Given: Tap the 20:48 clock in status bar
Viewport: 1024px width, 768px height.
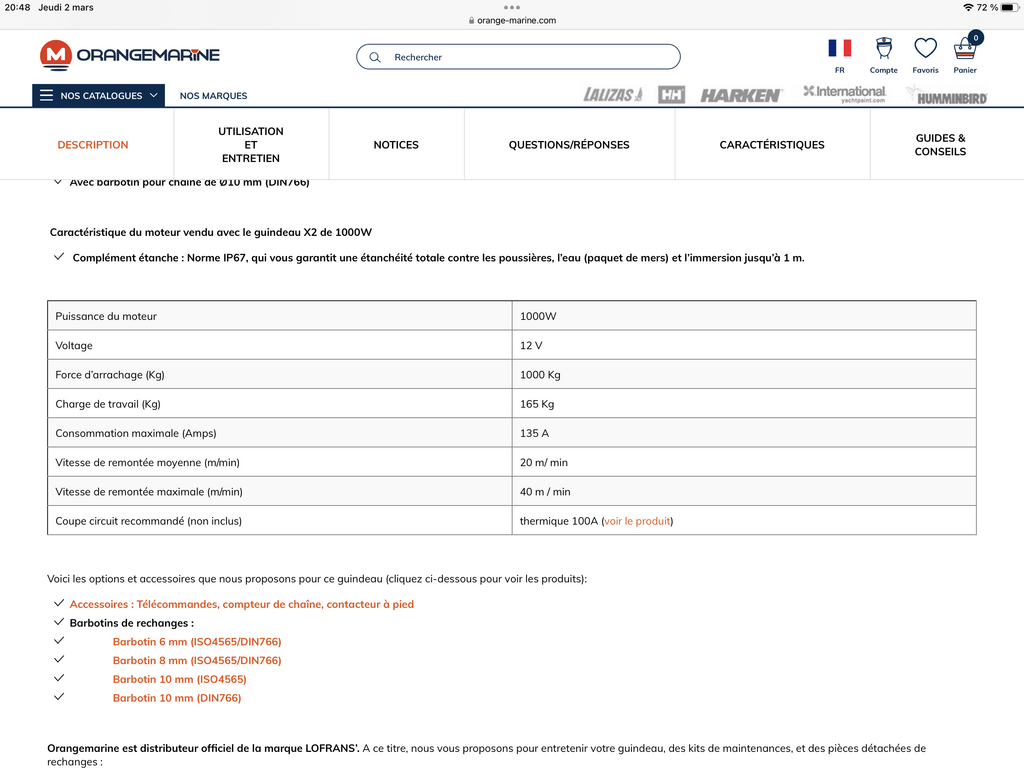Looking at the screenshot, I should pos(18,7).
